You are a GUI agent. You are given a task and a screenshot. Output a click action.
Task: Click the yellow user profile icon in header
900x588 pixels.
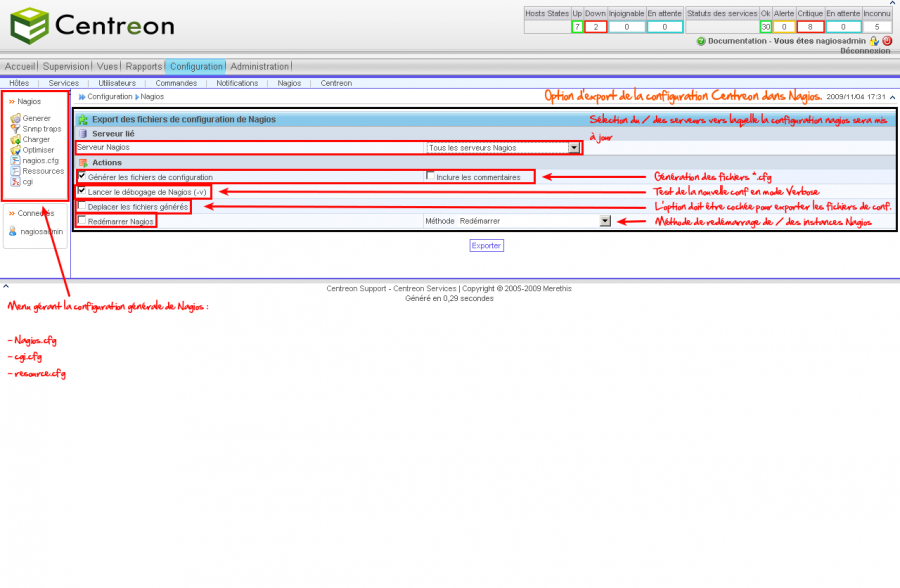coord(874,41)
